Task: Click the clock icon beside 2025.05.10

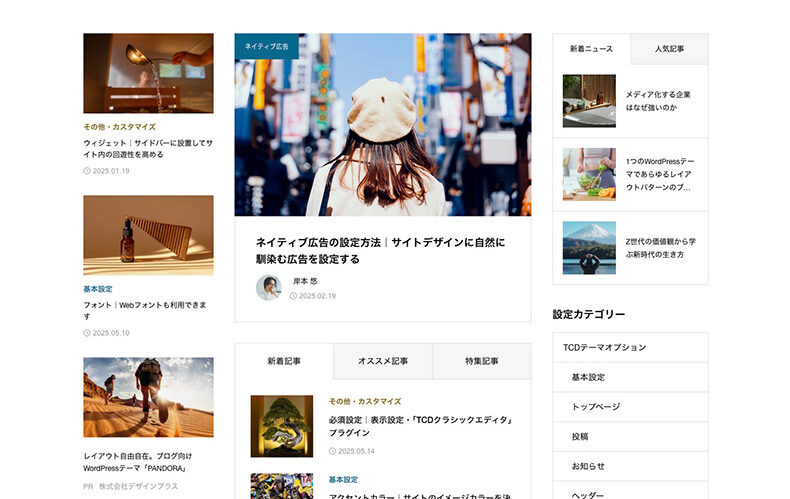Action: (x=87, y=333)
